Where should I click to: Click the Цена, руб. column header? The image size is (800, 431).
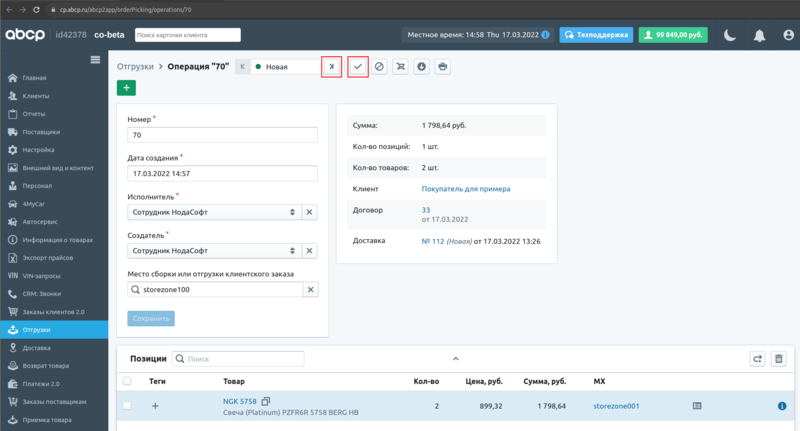(x=484, y=382)
